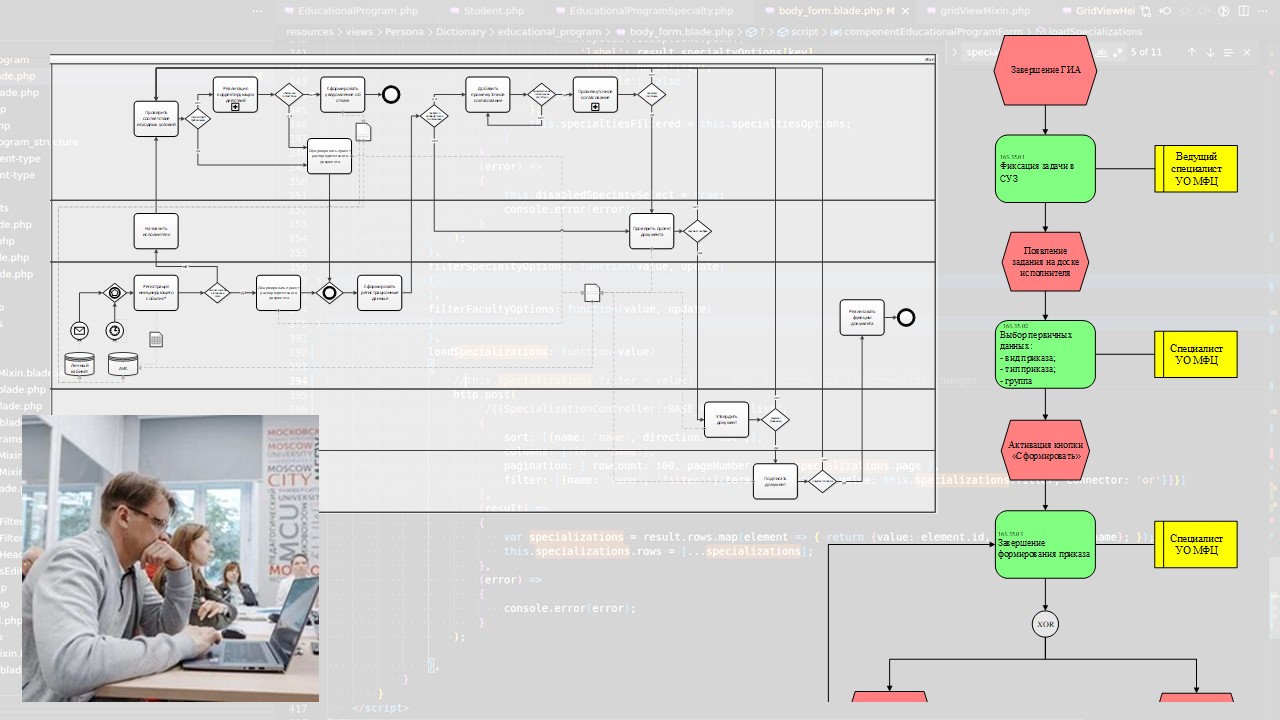Open the educational_program breadcrumb dropdown
The height and width of the screenshot is (720, 1280).
(x=549, y=32)
